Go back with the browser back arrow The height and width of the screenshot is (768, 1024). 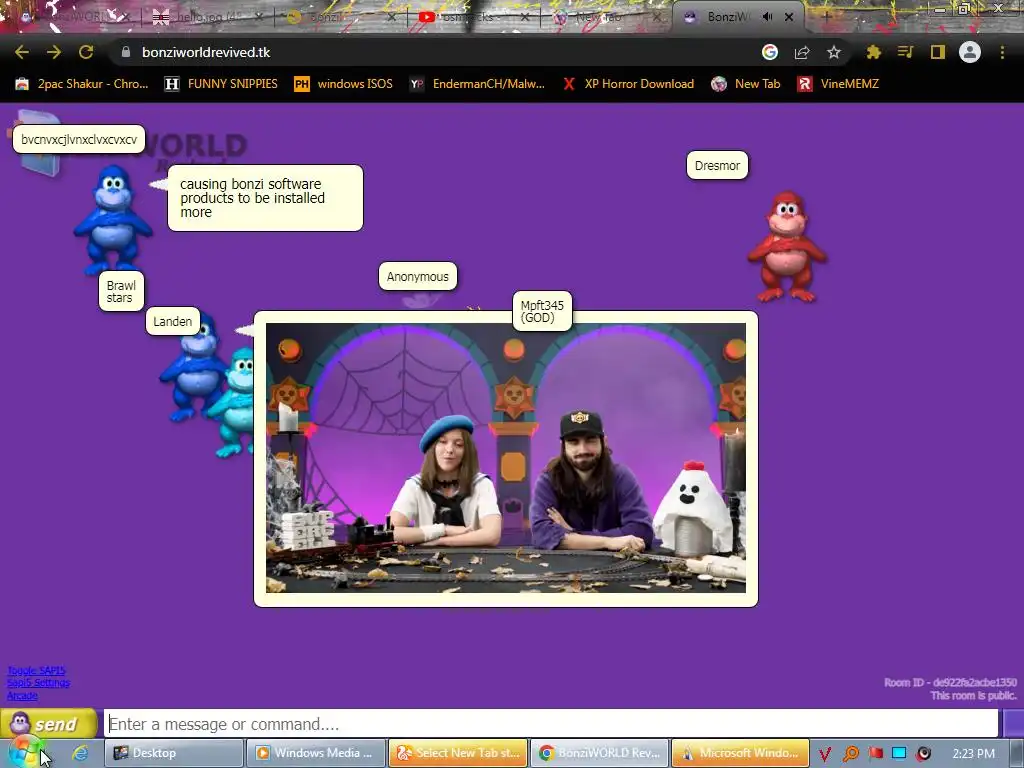click(22, 52)
